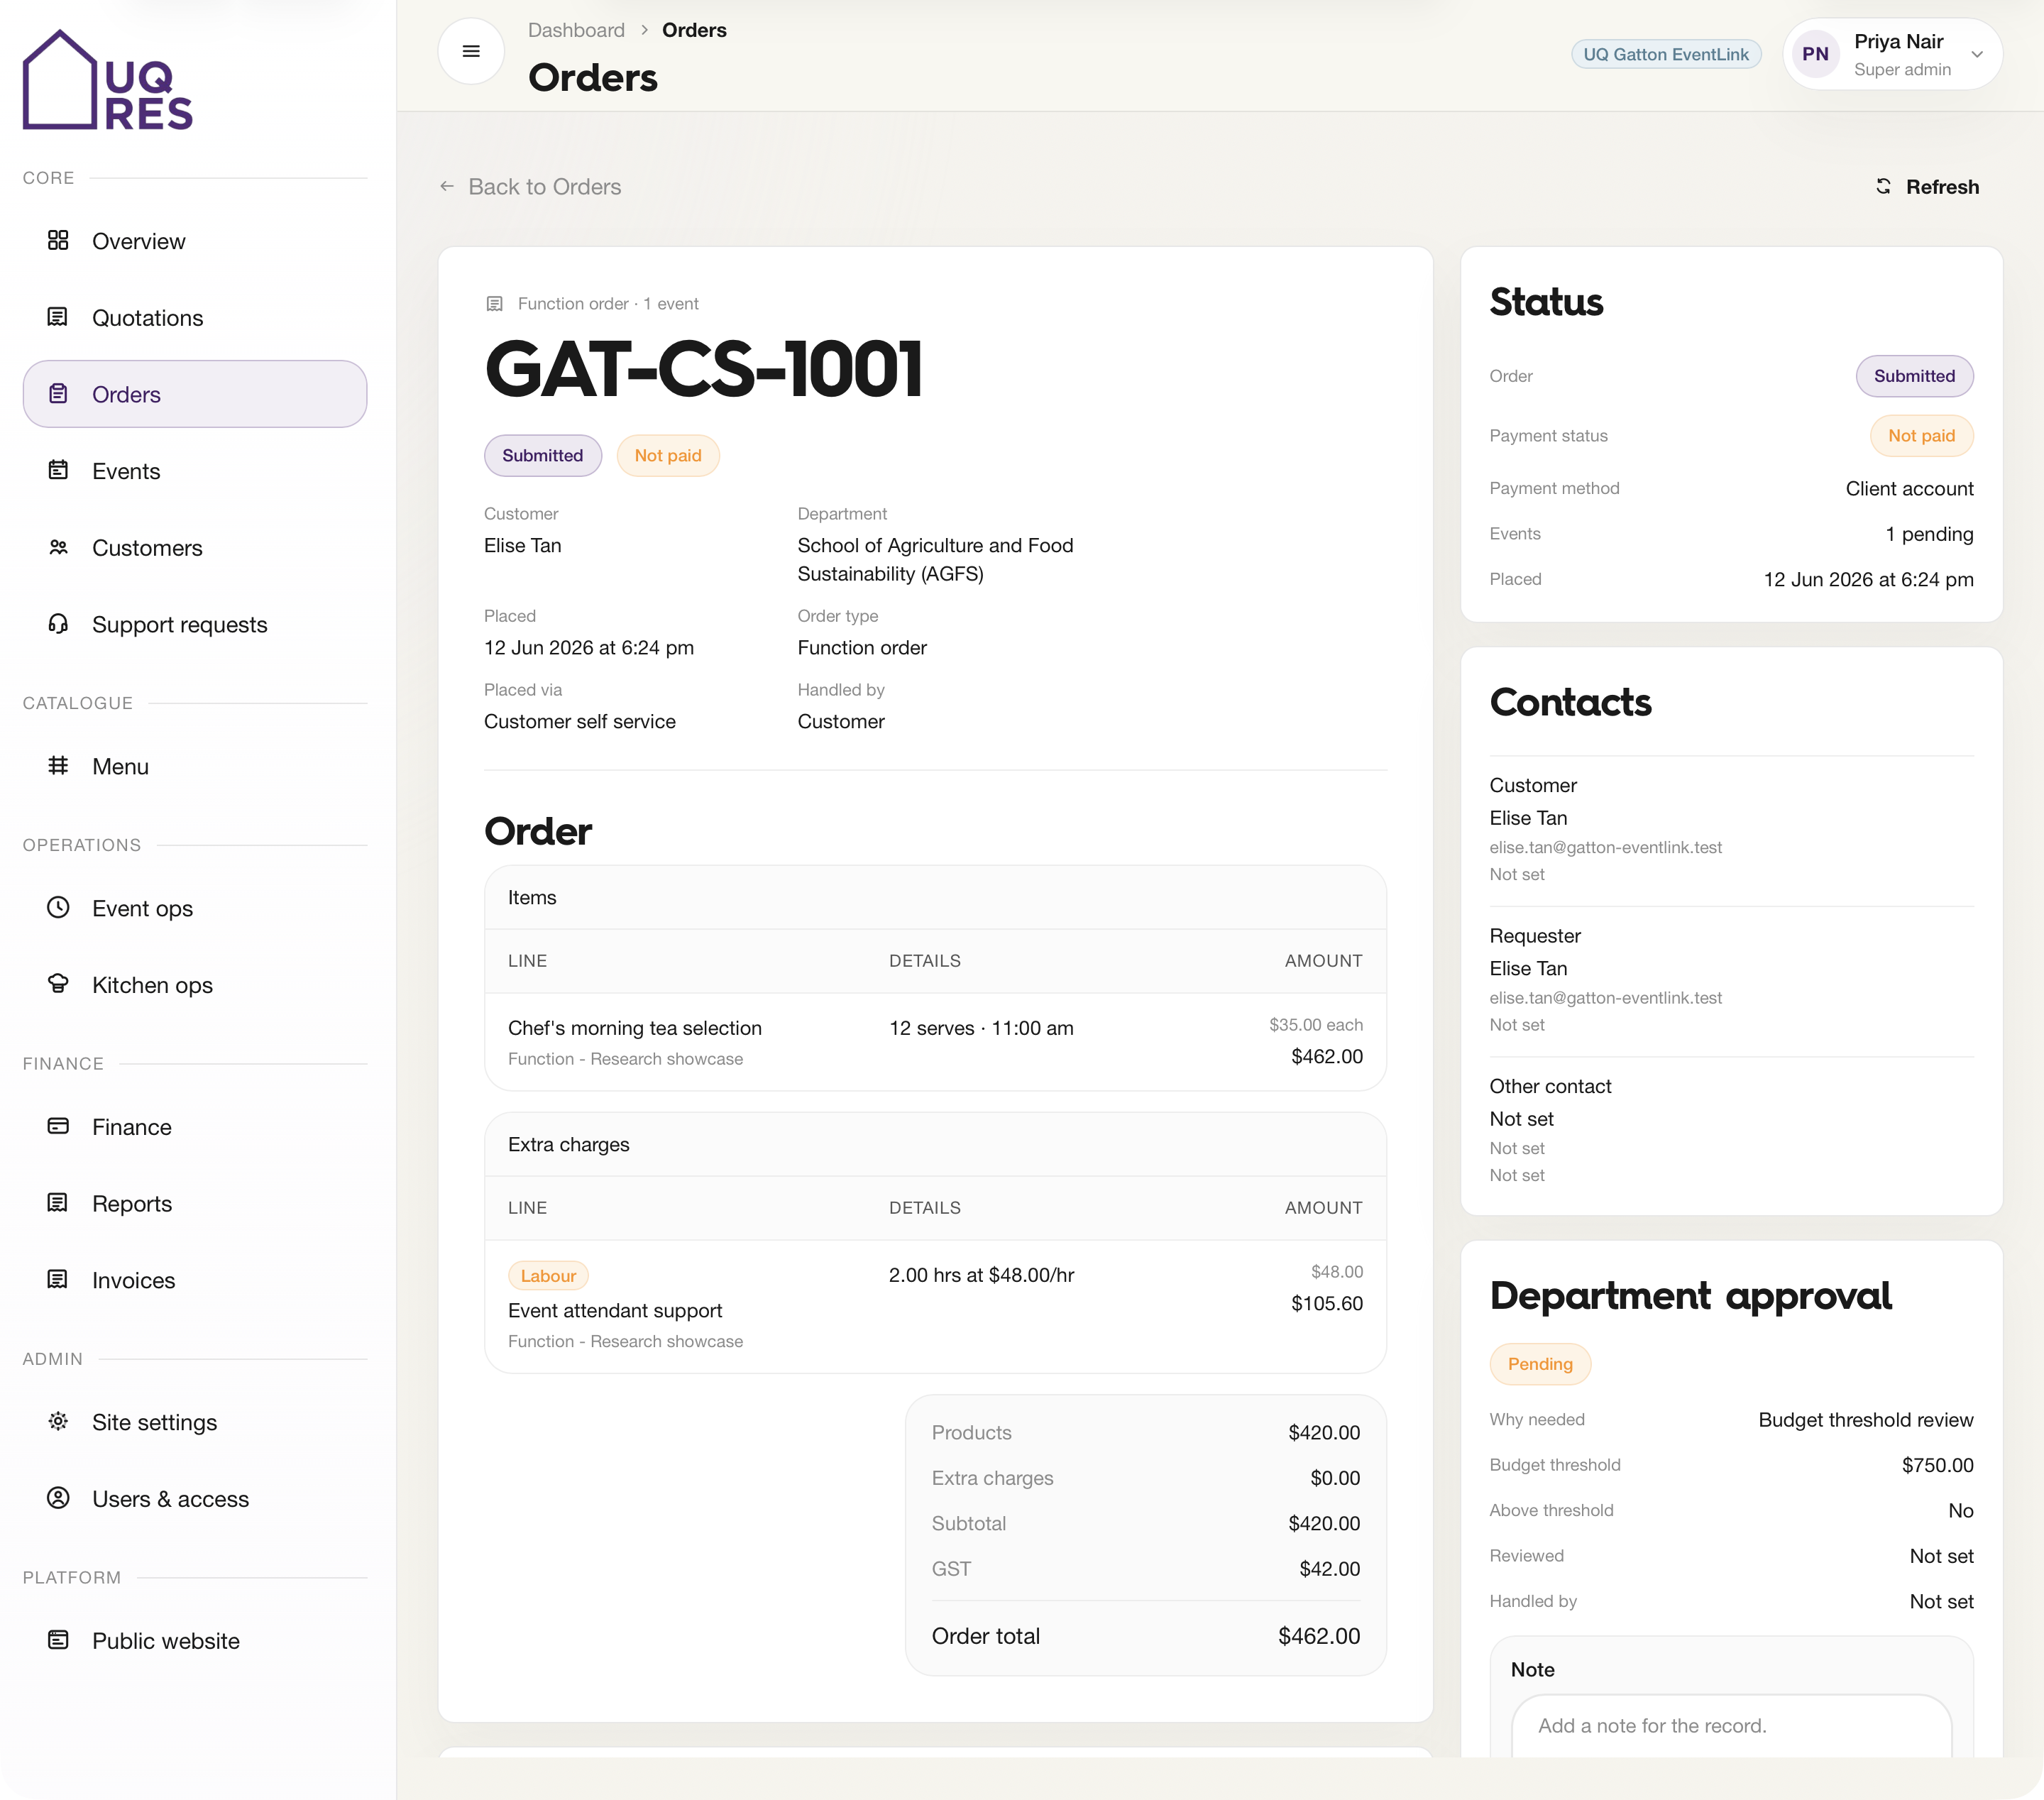Click the Quotations sidebar icon
Image resolution: width=2044 pixels, height=1800 pixels.
(58, 317)
